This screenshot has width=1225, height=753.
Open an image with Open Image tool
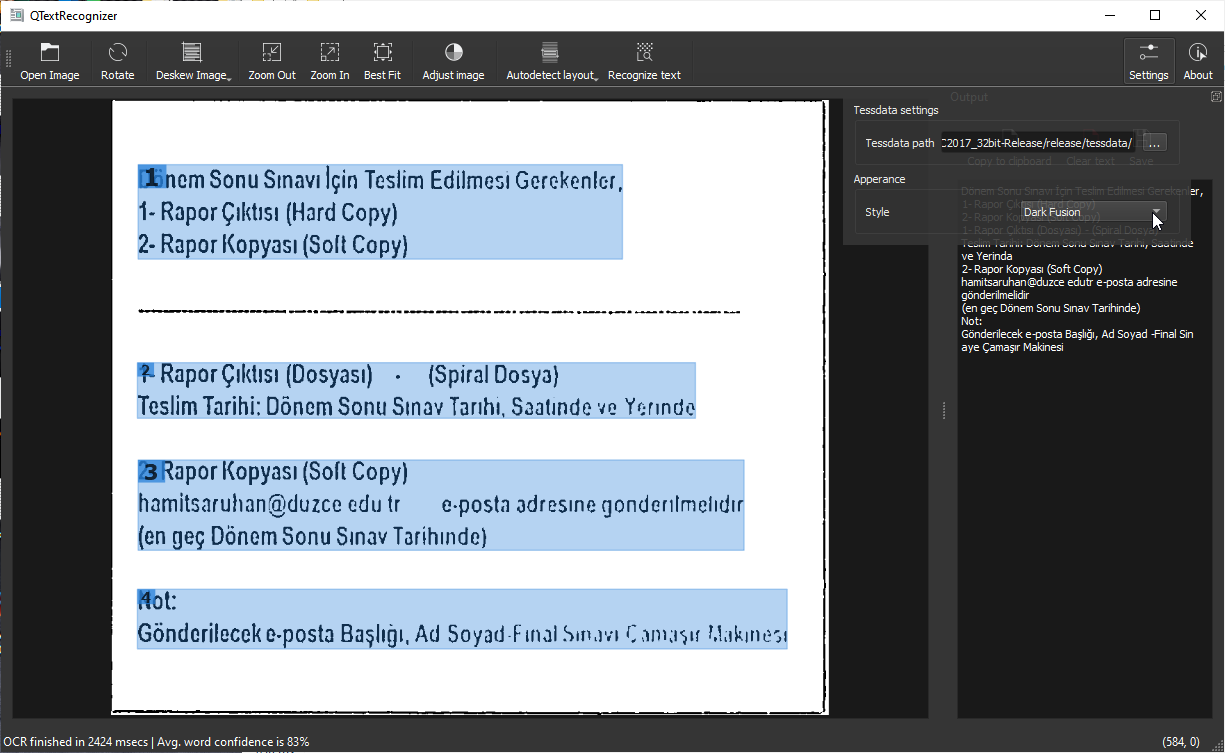point(50,62)
